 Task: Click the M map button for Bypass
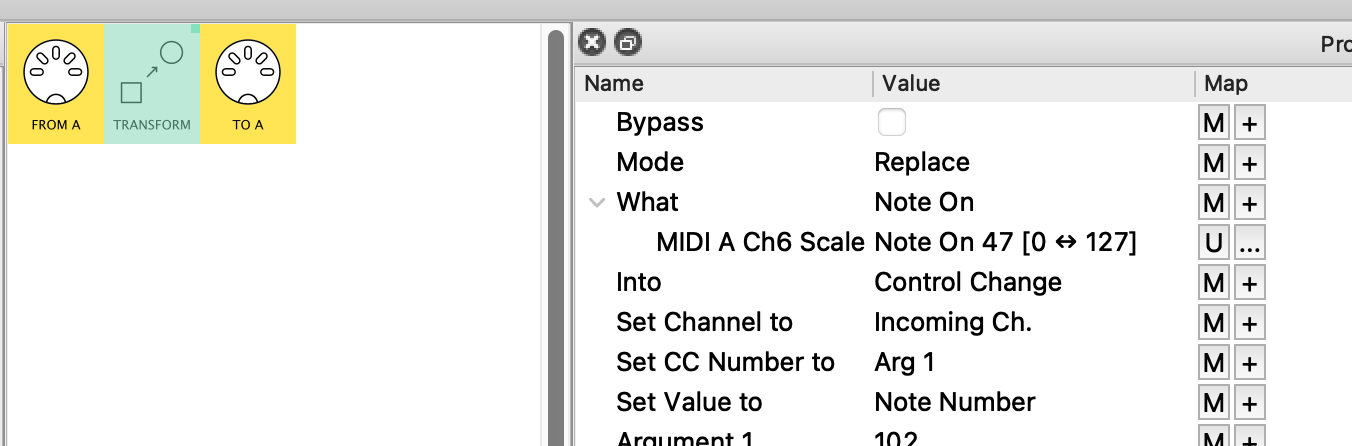[x=1214, y=123]
